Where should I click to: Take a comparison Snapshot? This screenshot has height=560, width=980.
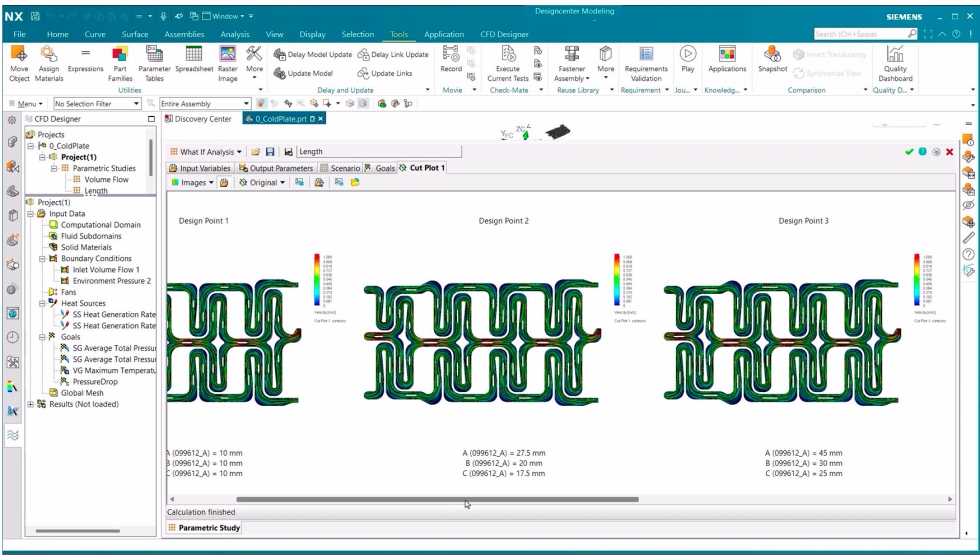coord(772,60)
